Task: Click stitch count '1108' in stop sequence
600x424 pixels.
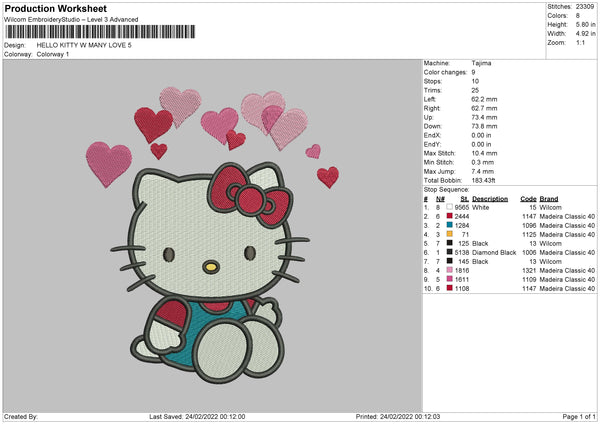Action: pos(461,289)
